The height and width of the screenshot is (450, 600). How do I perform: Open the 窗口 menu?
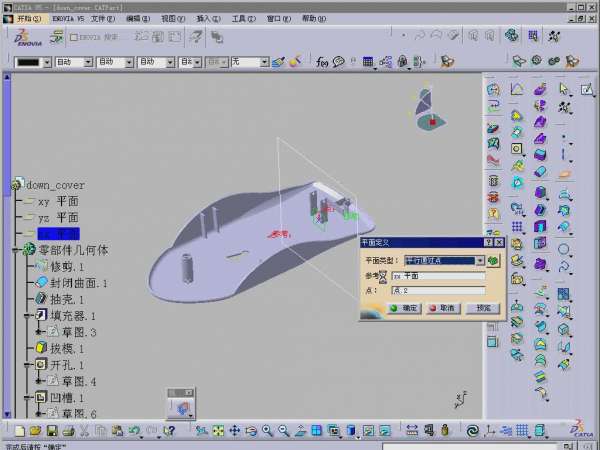[x=279, y=18]
